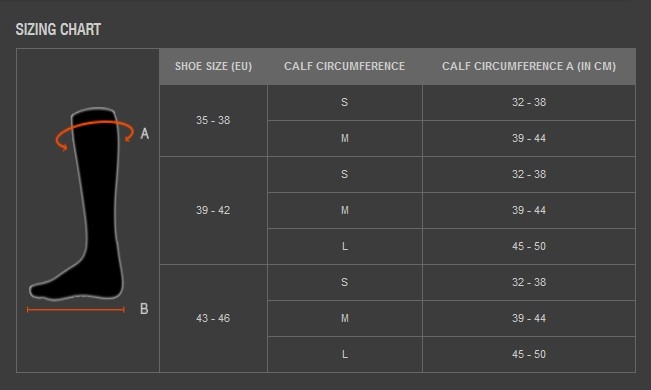This screenshot has height=390, width=651.
Task: Select size S under shoe size 43 - 46
Action: pos(345,282)
